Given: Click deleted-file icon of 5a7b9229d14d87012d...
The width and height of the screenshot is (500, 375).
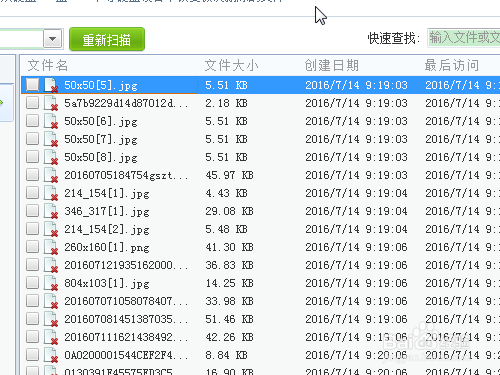Looking at the screenshot, I should point(51,103).
